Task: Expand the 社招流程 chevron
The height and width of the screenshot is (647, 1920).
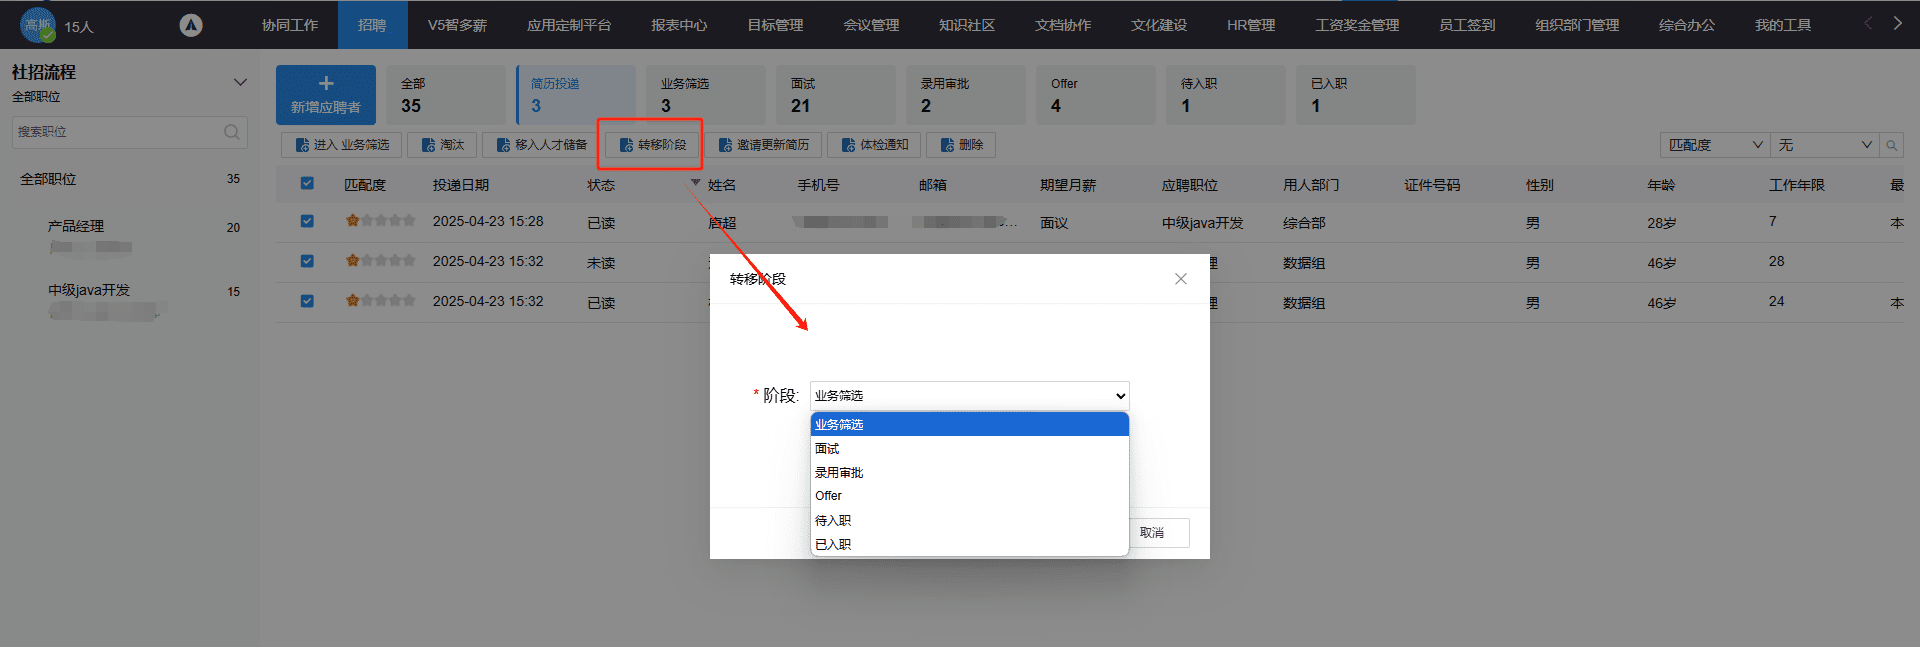Action: coord(240,82)
